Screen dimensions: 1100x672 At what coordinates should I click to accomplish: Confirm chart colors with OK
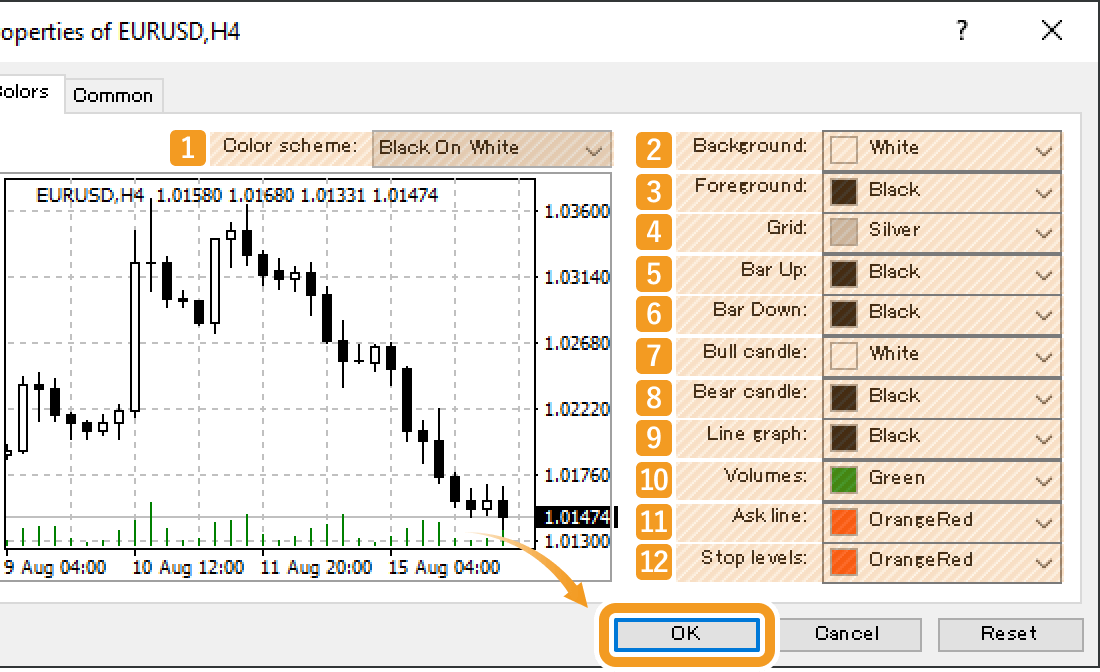686,634
